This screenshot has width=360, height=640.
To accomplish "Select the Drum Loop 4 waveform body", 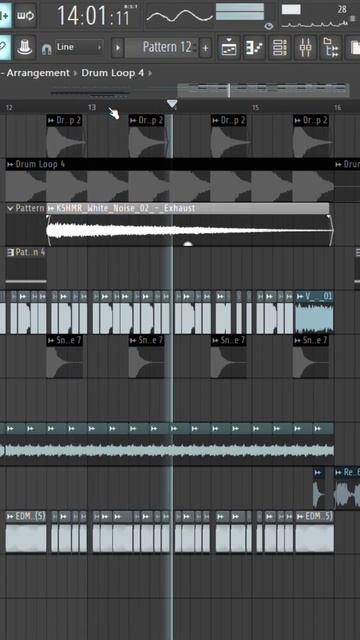I will (x=170, y=186).
